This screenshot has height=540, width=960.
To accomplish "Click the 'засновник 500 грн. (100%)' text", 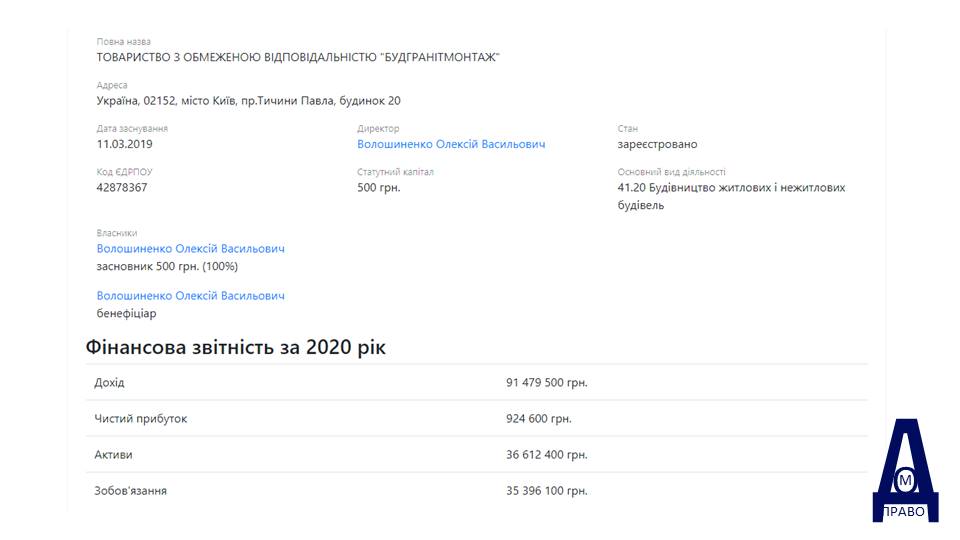I will (167, 267).
